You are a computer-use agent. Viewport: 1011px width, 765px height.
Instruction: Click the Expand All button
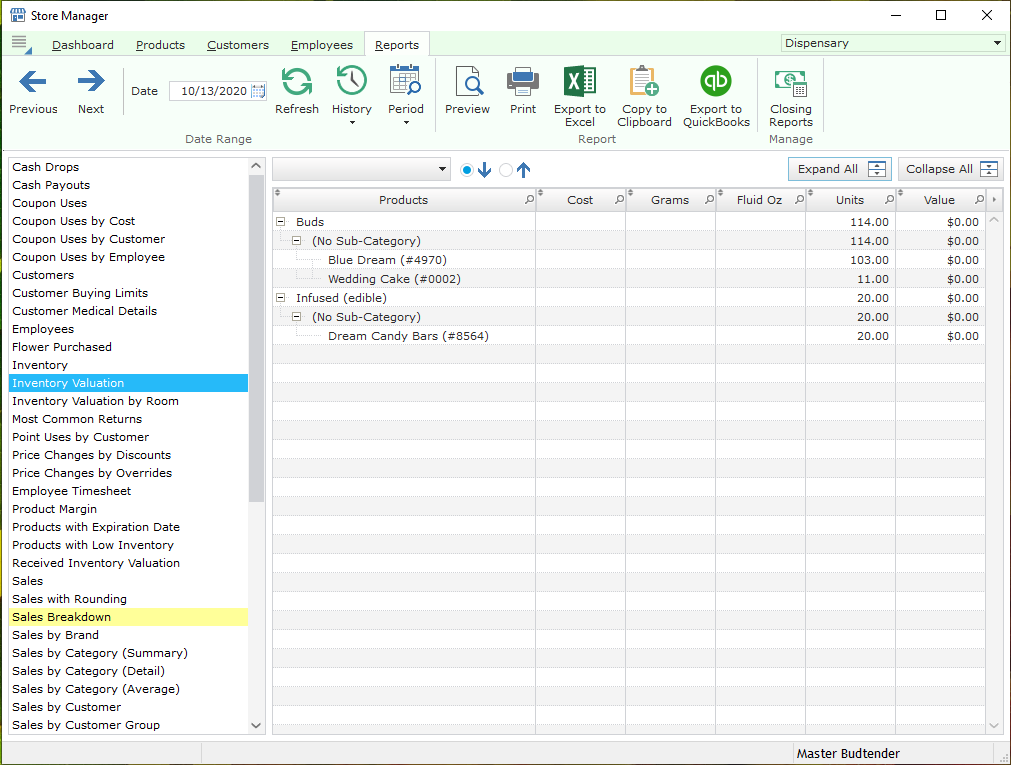click(x=838, y=169)
